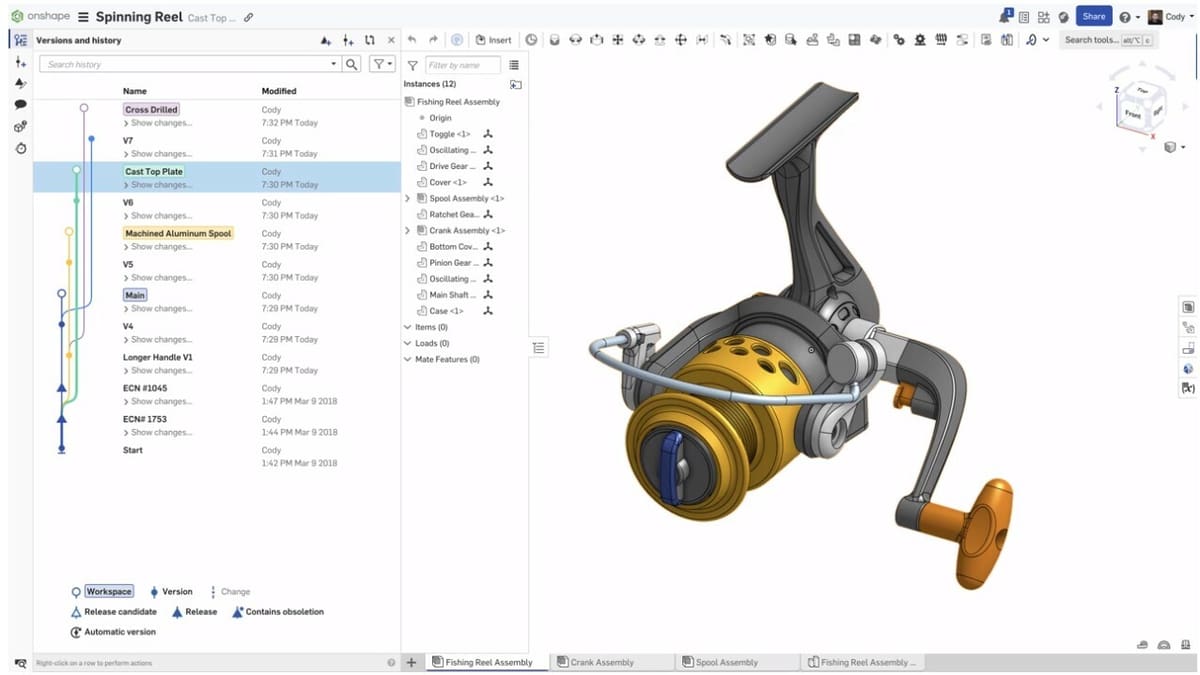Viewport: 1200px width, 675px height.
Task: Click the create version icon in left sidebar
Action: 20,62
